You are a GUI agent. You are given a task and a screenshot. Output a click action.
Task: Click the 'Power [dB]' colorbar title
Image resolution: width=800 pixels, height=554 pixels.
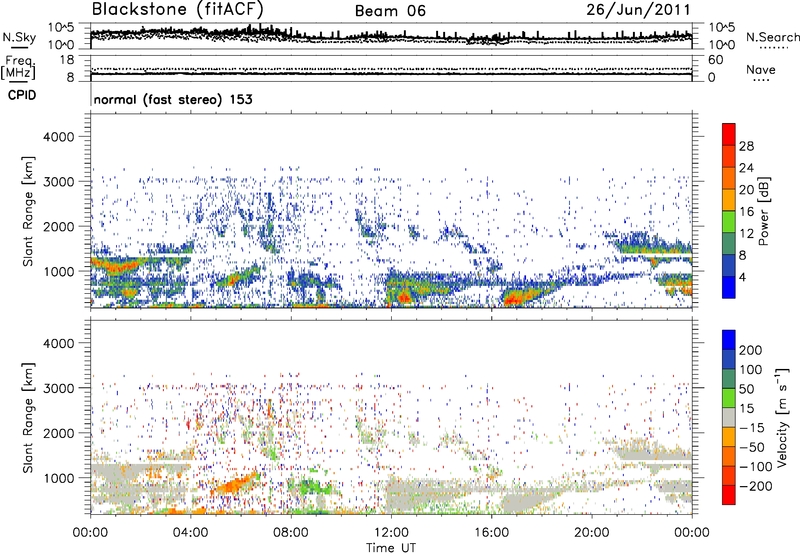764,211
